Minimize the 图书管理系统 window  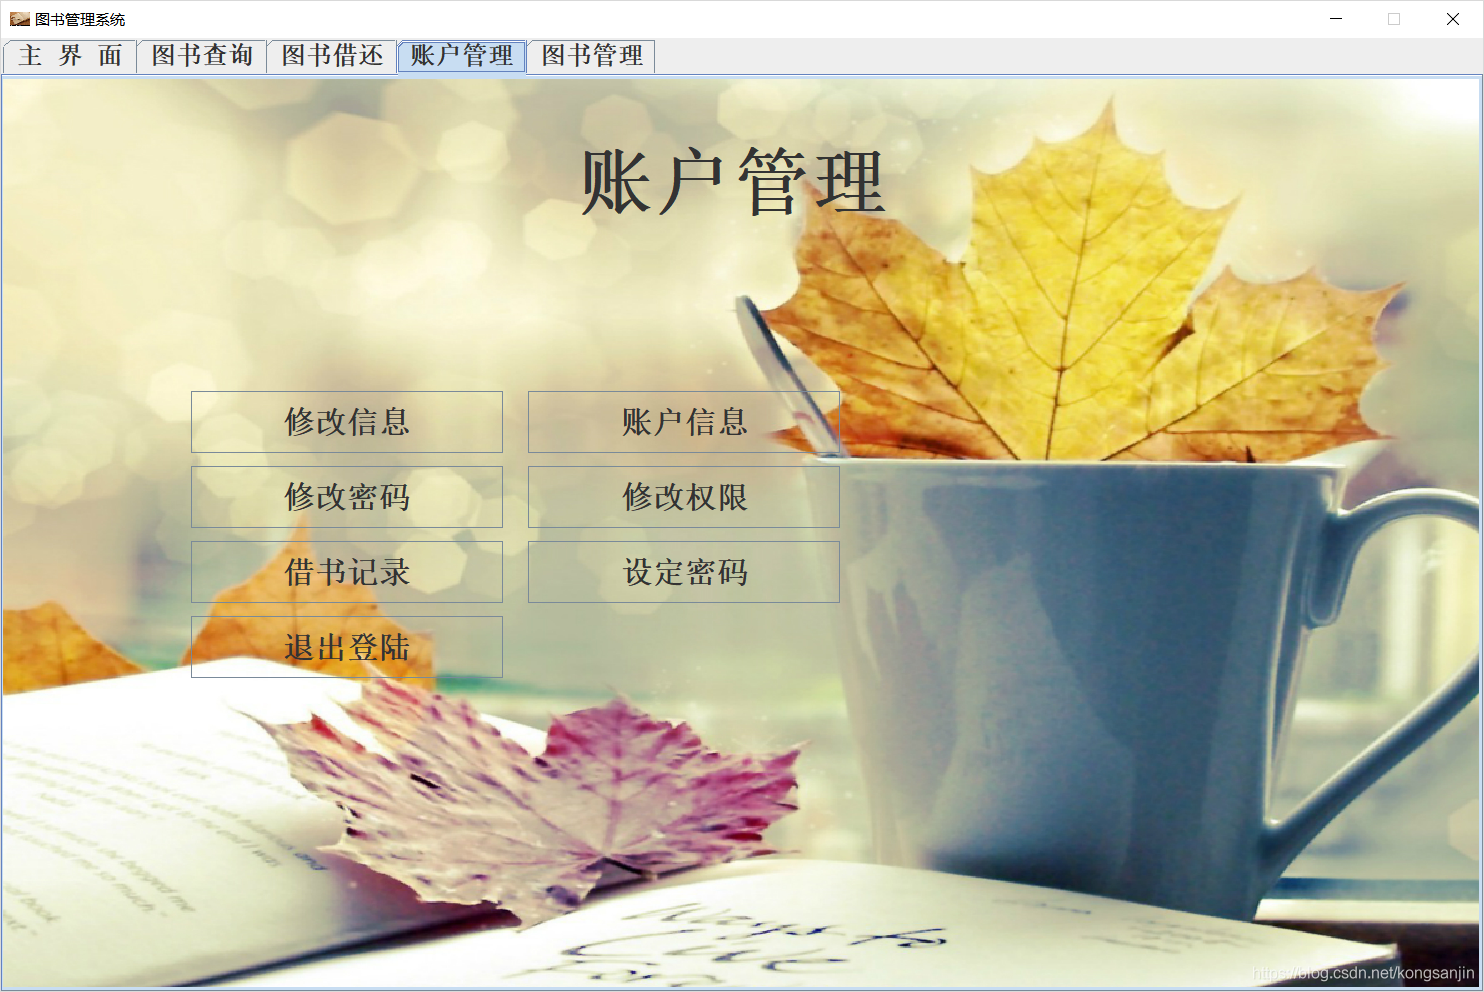click(1336, 19)
